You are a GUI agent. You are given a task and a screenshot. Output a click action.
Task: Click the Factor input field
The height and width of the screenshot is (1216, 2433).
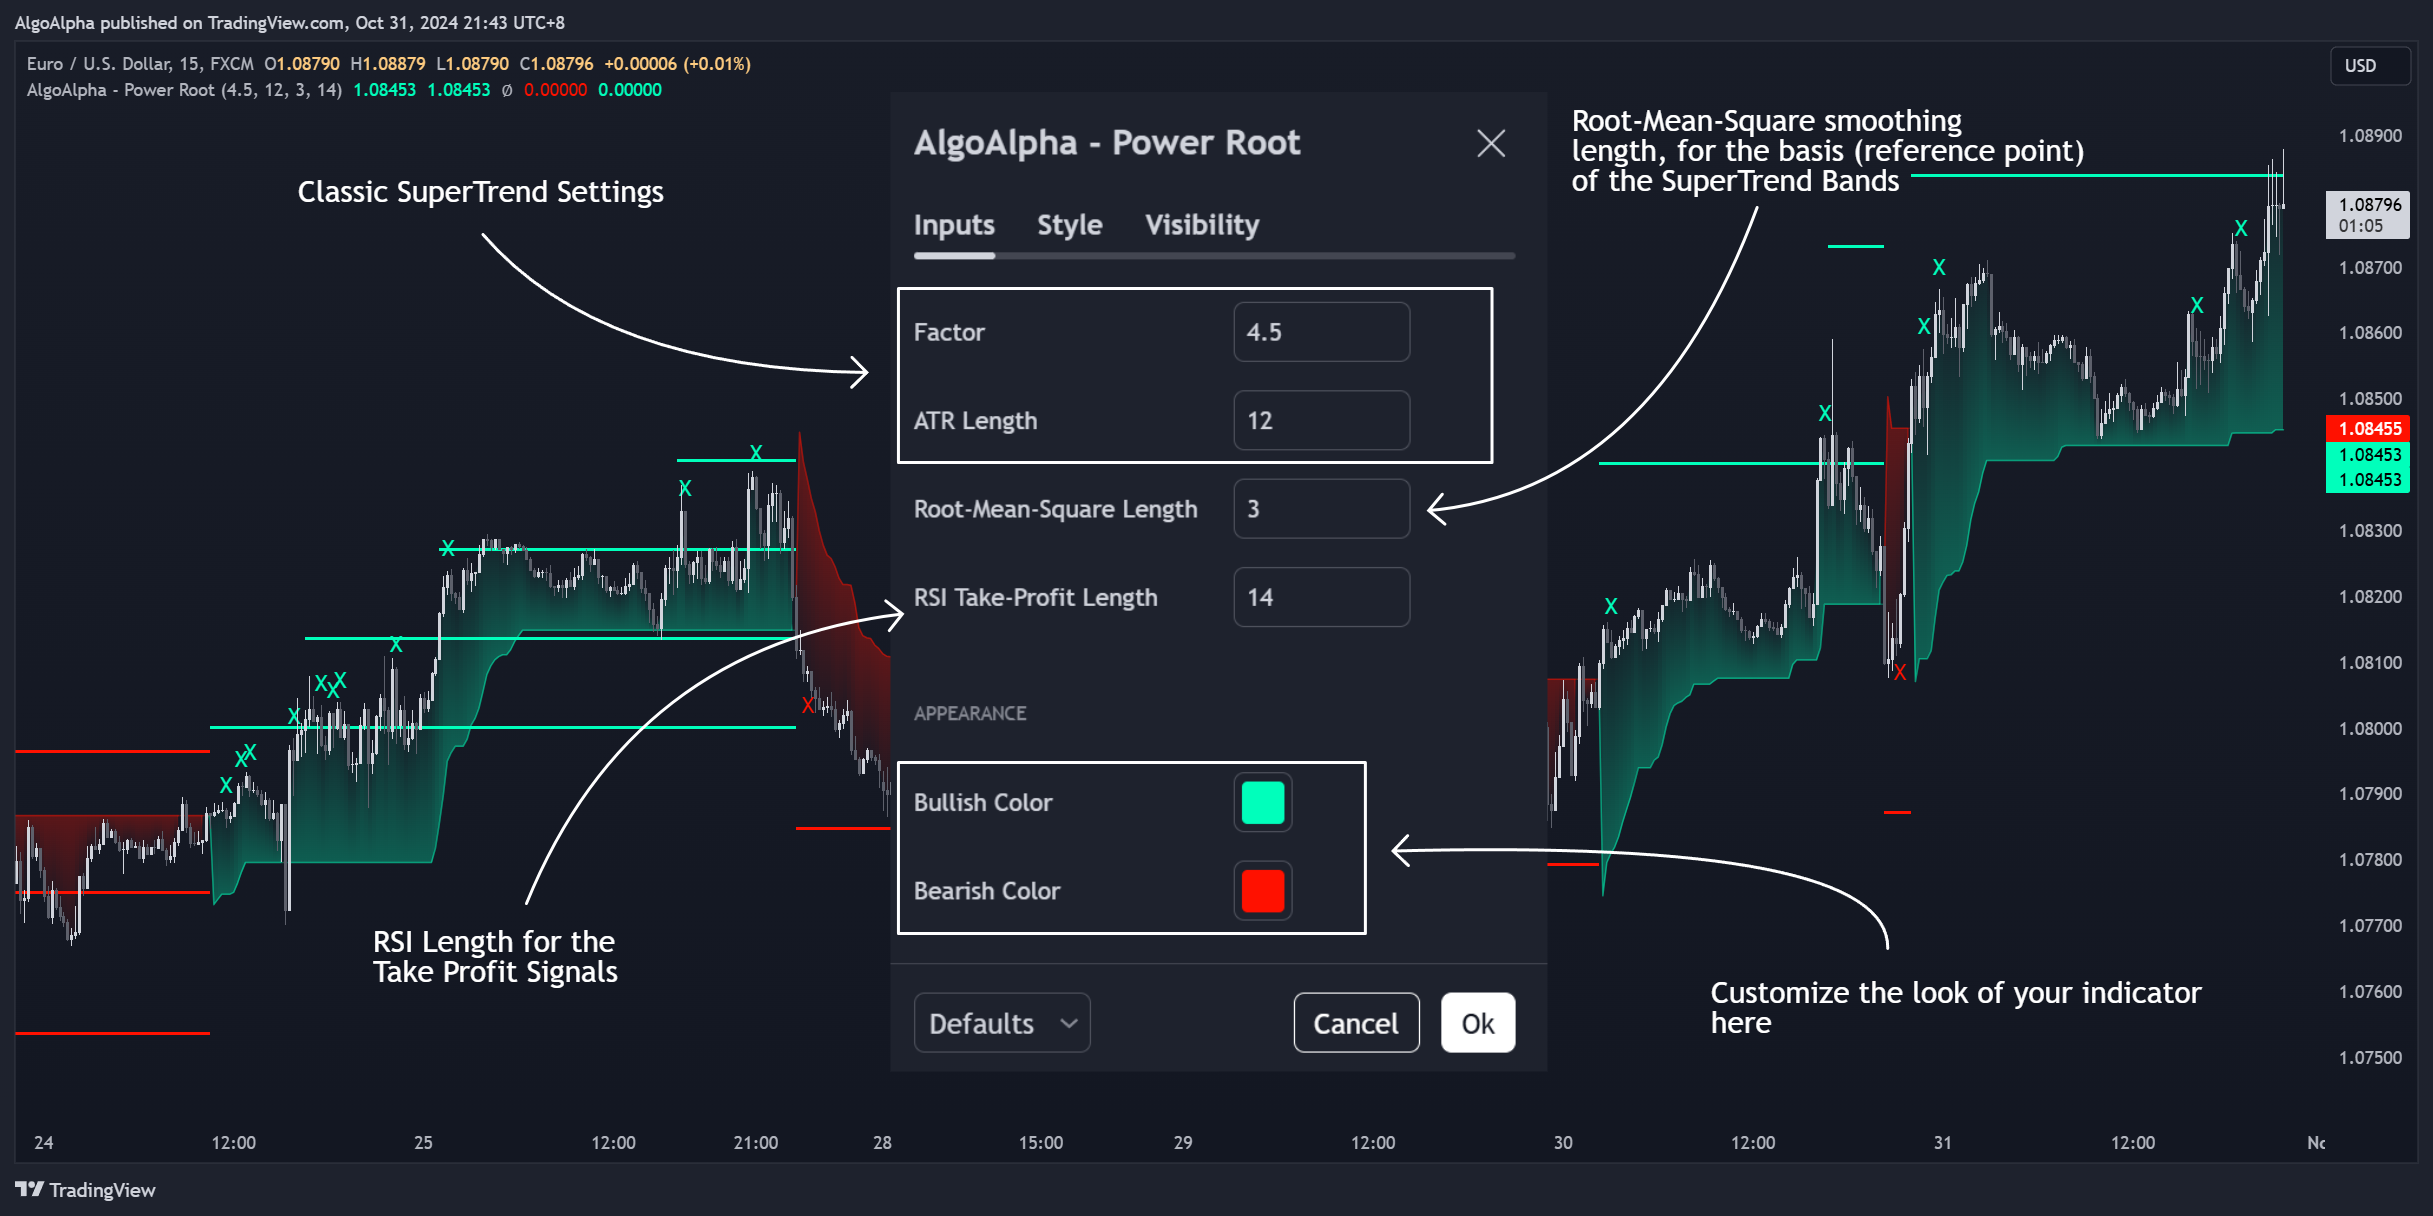[1321, 332]
